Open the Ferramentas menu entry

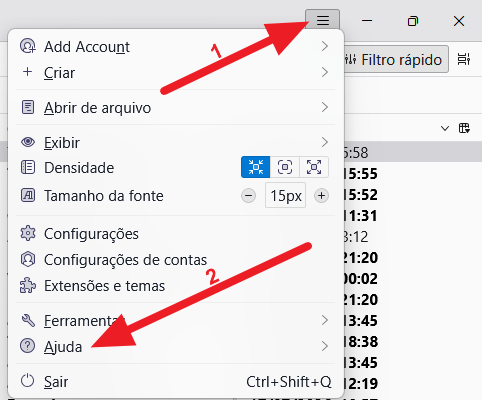[175, 320]
